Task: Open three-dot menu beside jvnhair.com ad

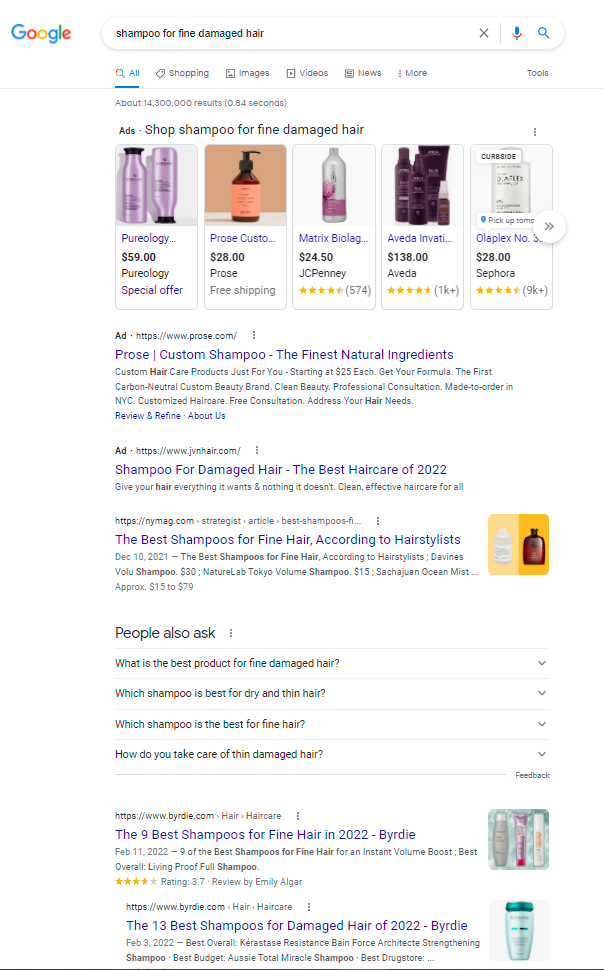Action: pos(257,450)
